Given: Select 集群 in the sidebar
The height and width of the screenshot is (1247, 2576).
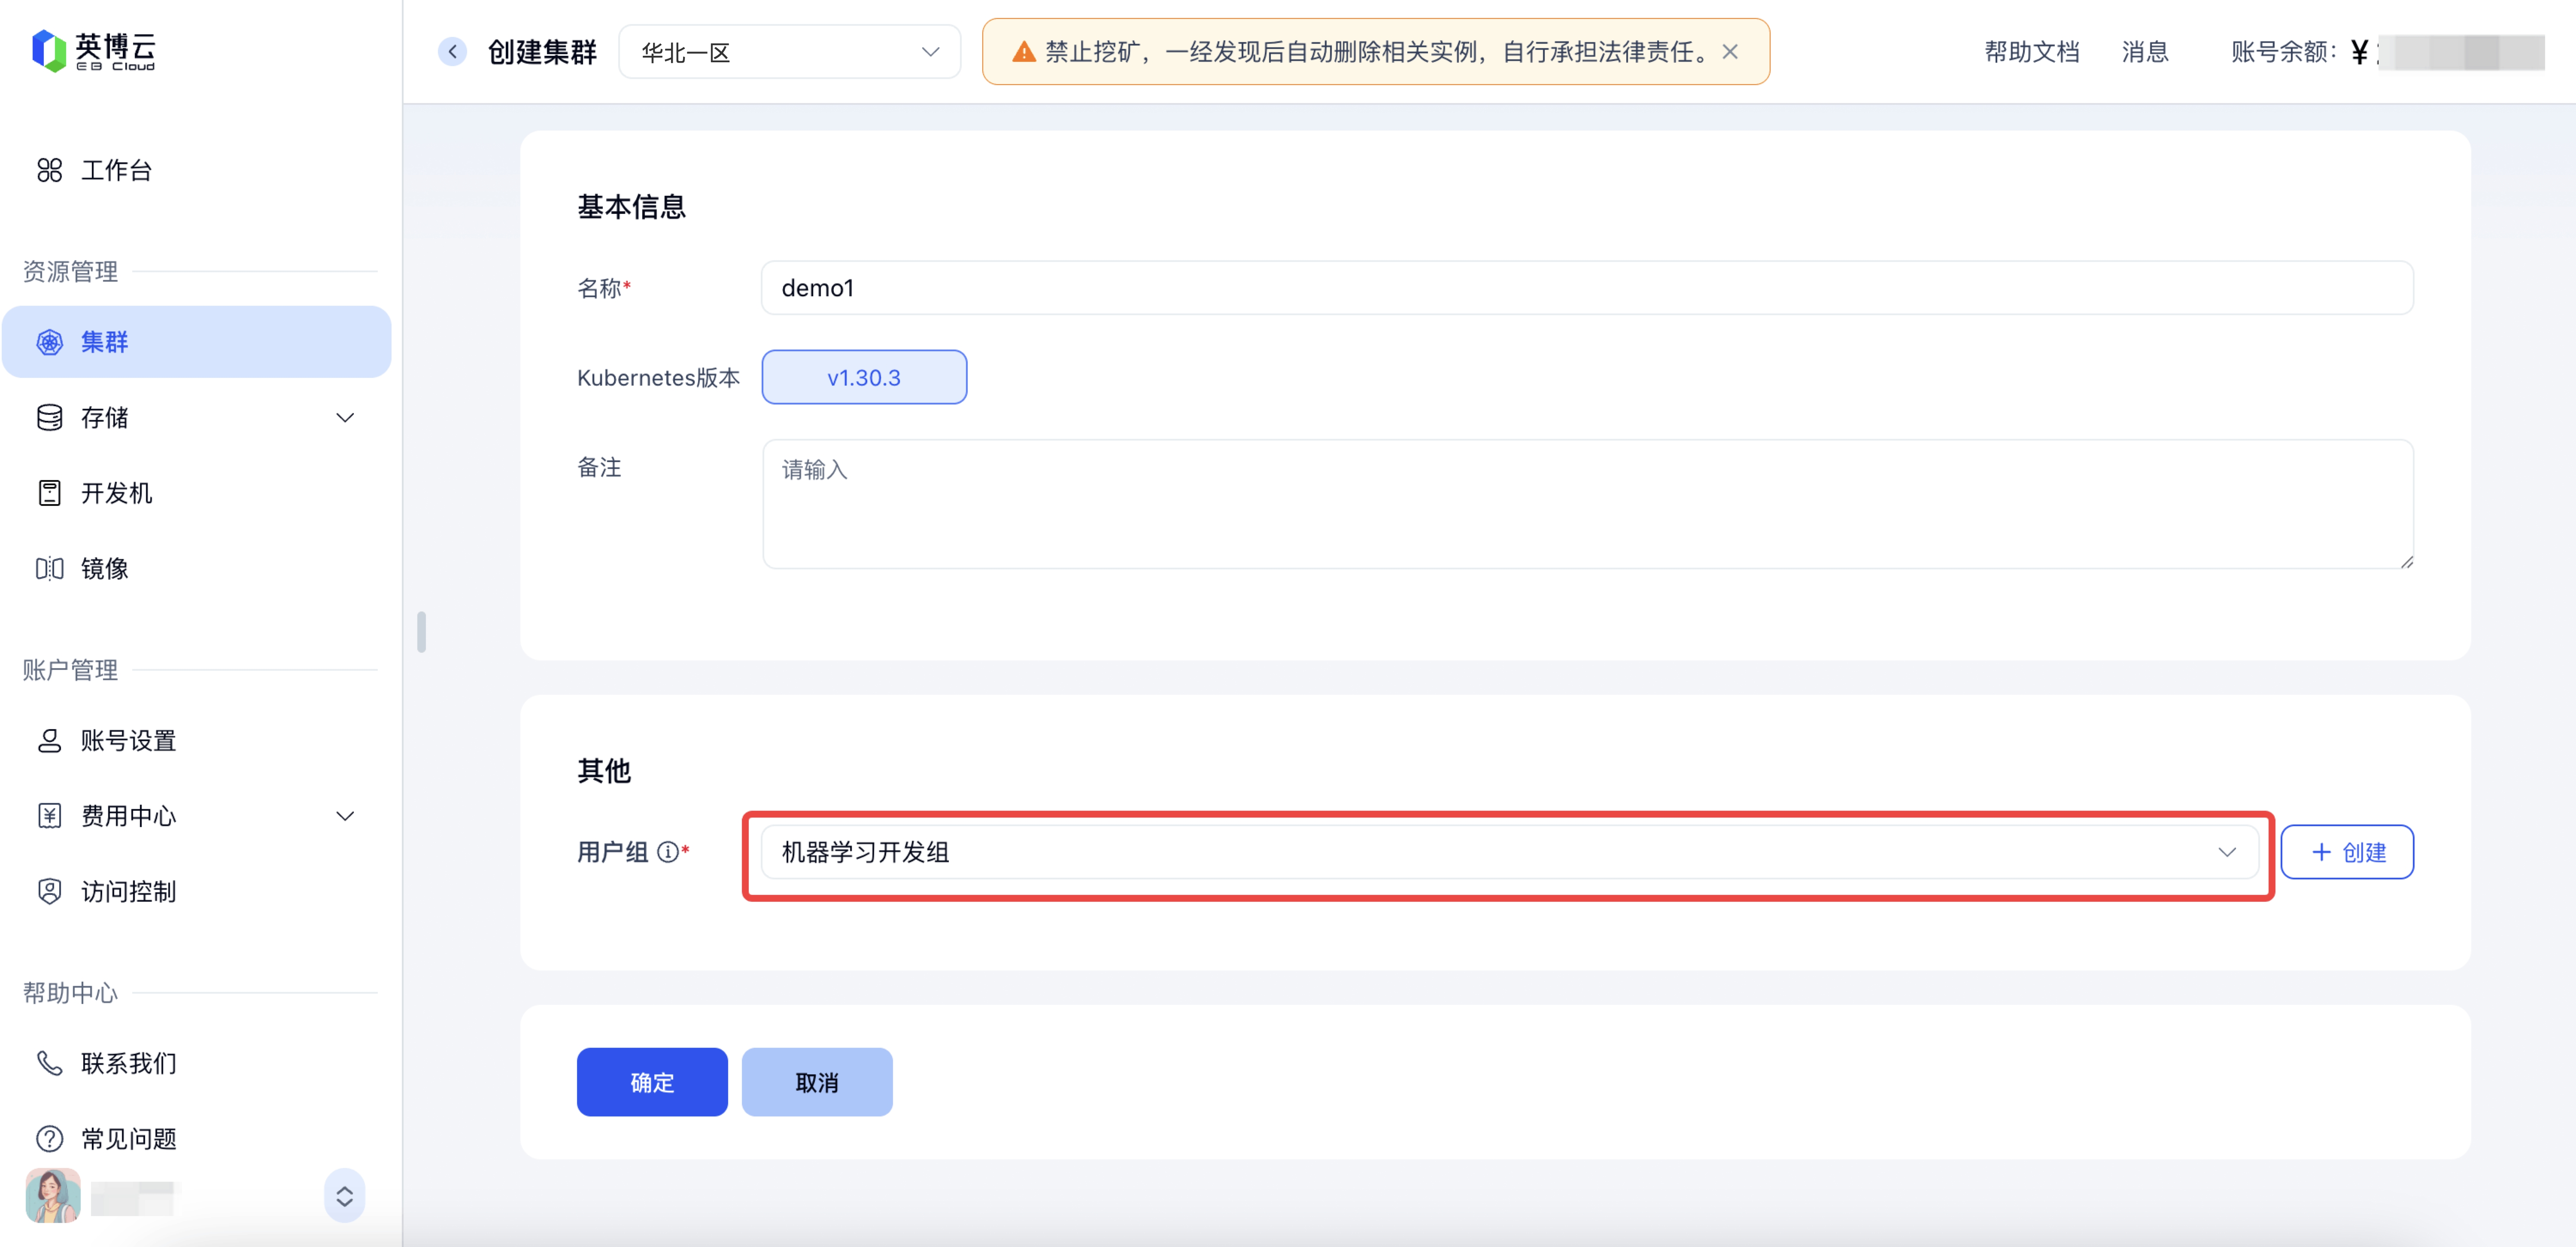Looking at the screenshot, I should (x=196, y=342).
